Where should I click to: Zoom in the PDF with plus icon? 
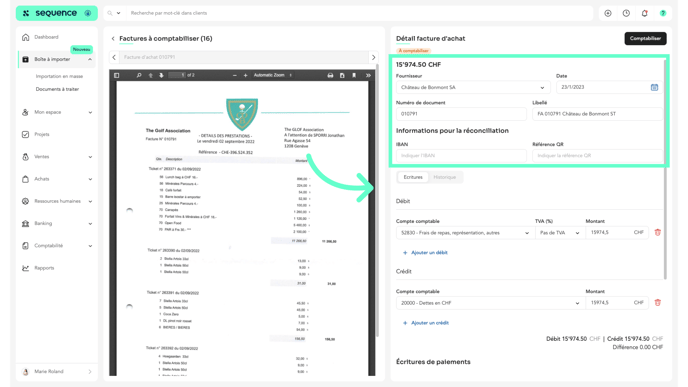(245, 75)
